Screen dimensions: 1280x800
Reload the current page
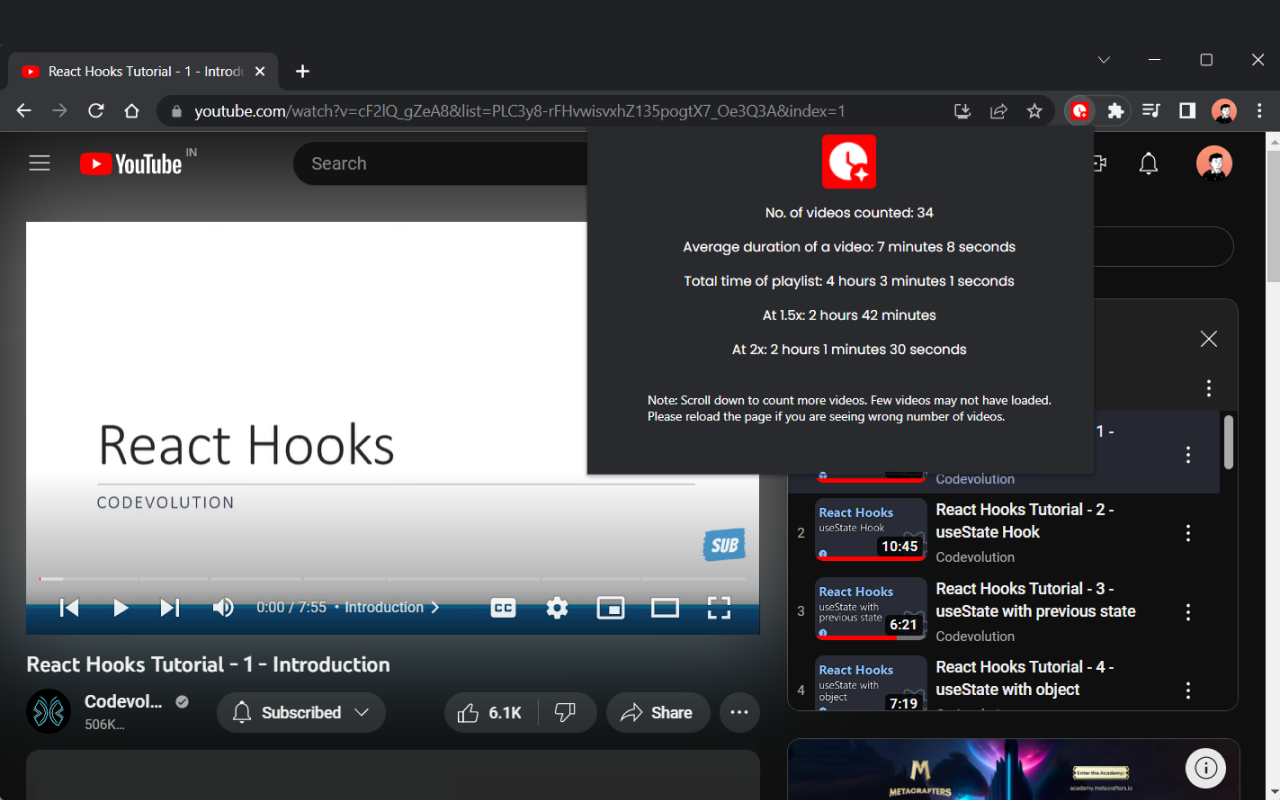click(96, 111)
